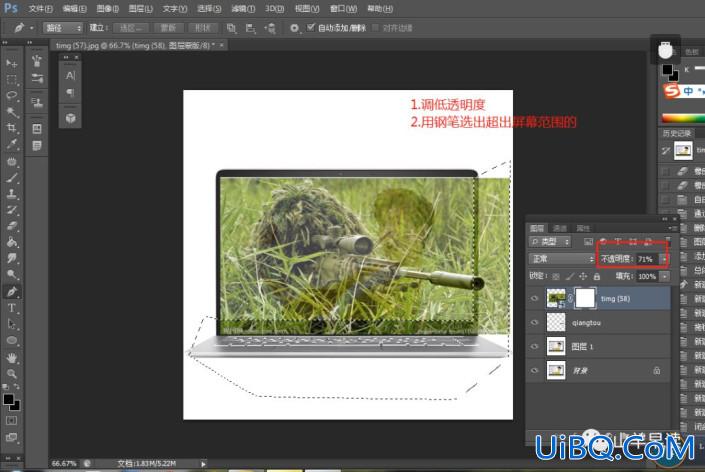Viewport: 705px width, 472px height.
Task: Select the Crop tool
Action: pyautogui.click(x=12, y=128)
